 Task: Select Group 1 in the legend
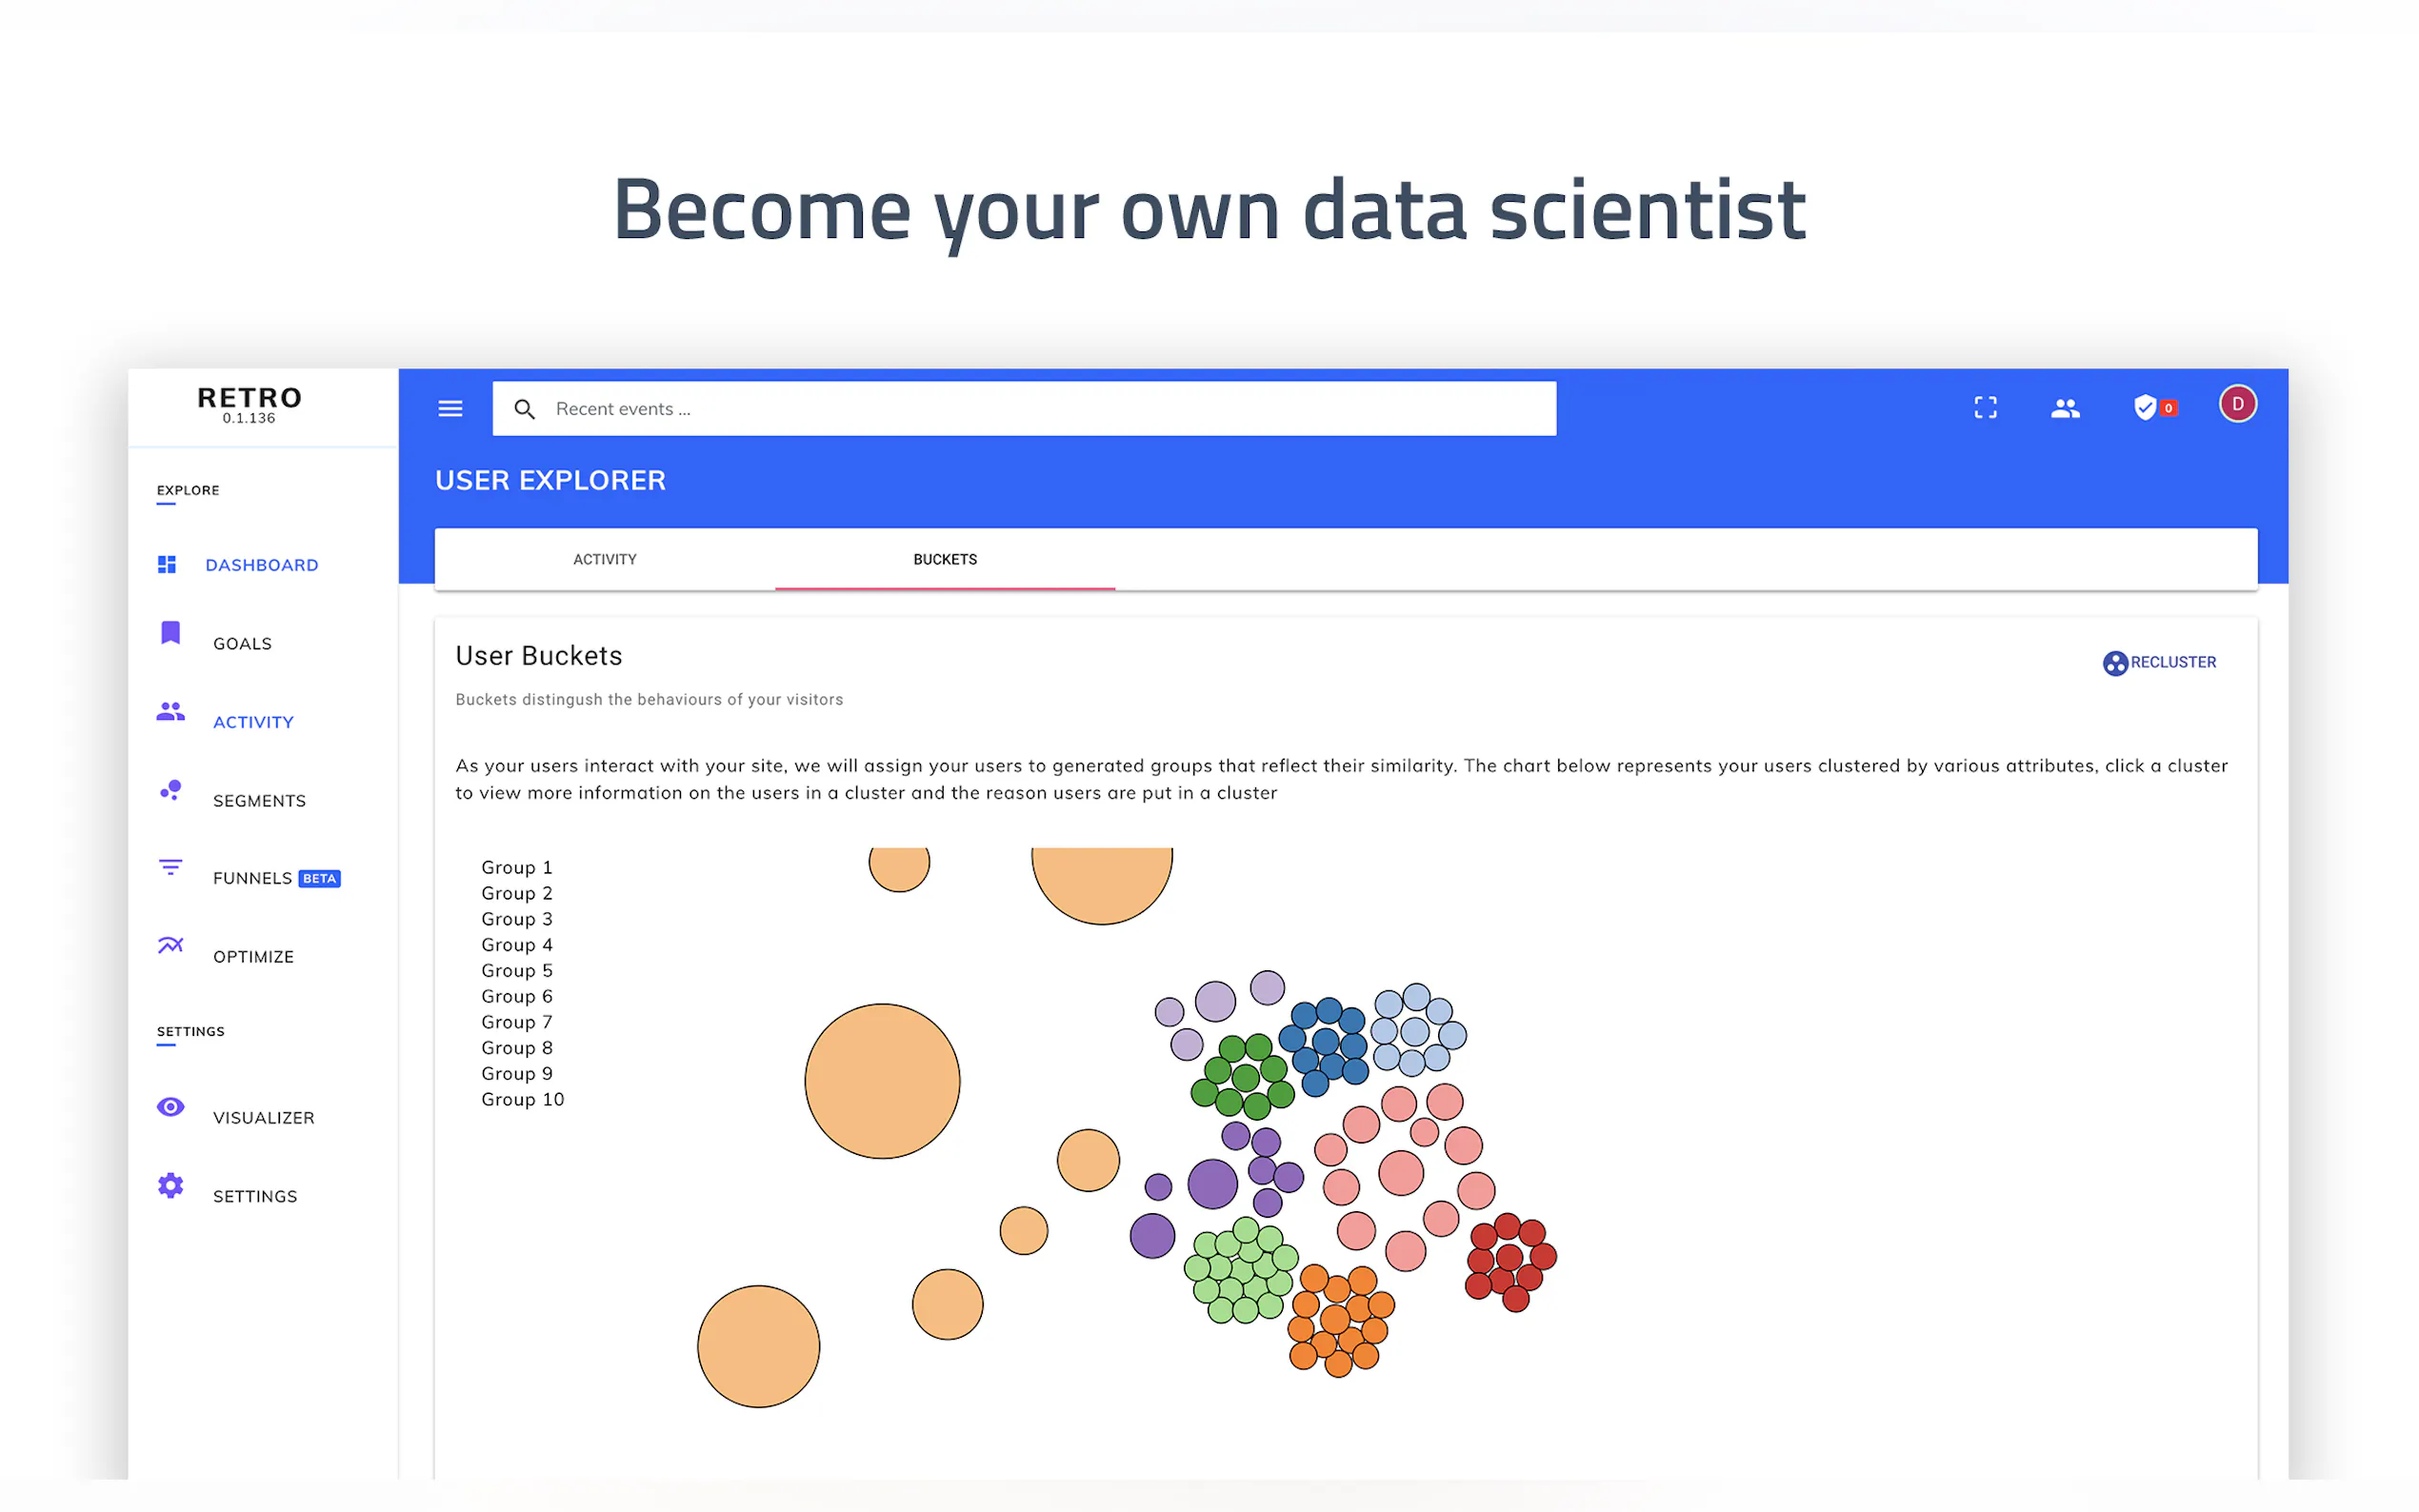(516, 867)
